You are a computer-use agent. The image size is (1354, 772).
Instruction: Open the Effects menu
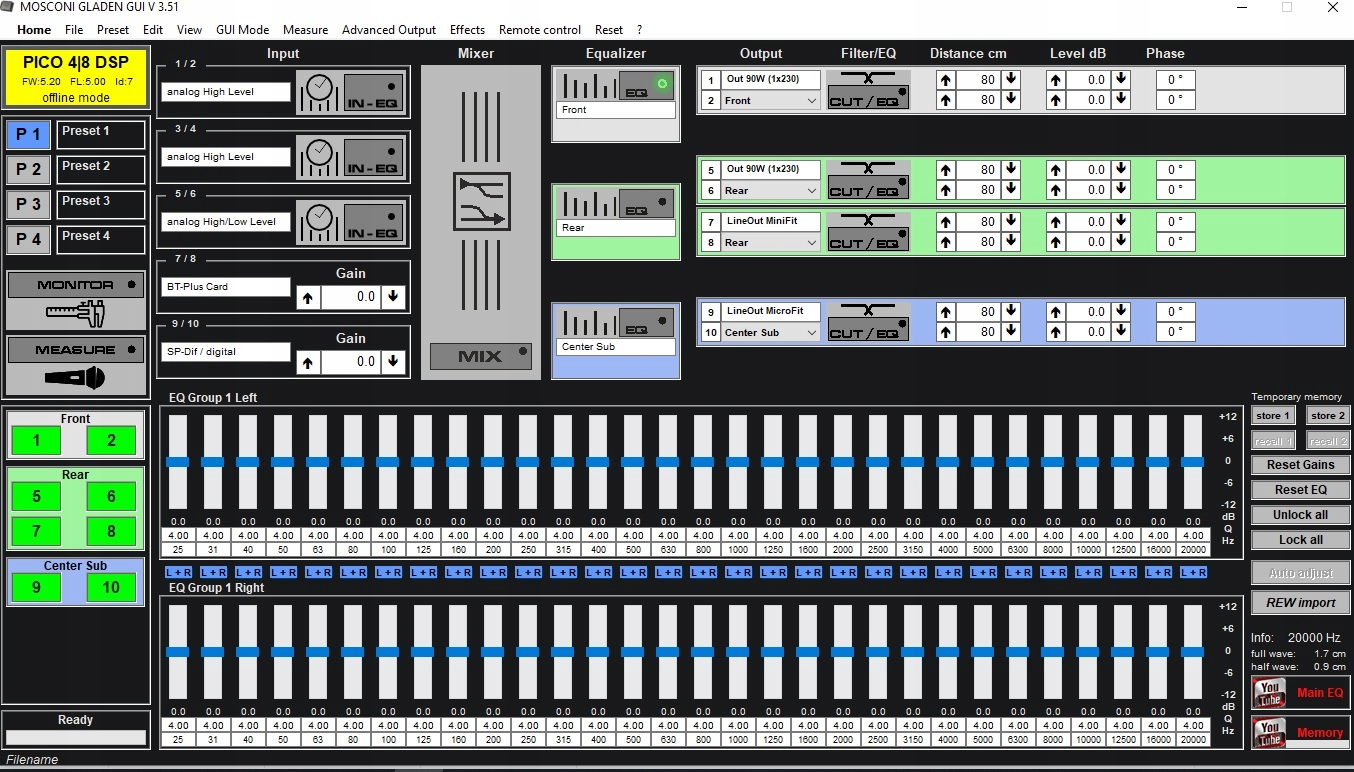(467, 30)
